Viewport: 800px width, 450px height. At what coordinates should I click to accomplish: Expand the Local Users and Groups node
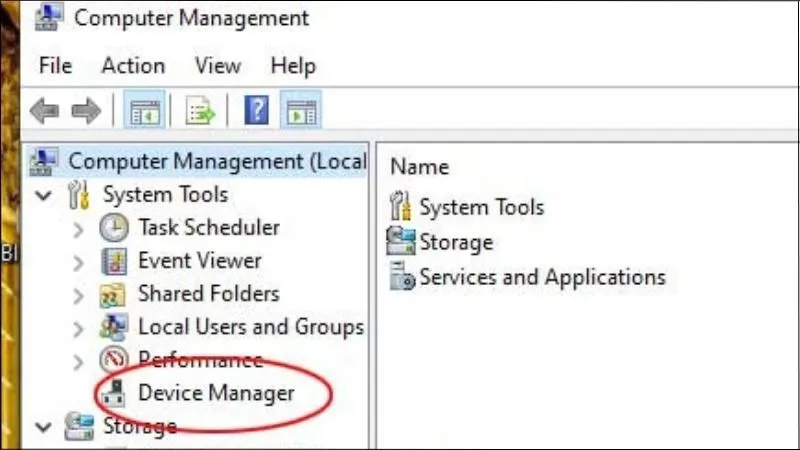tap(78, 329)
